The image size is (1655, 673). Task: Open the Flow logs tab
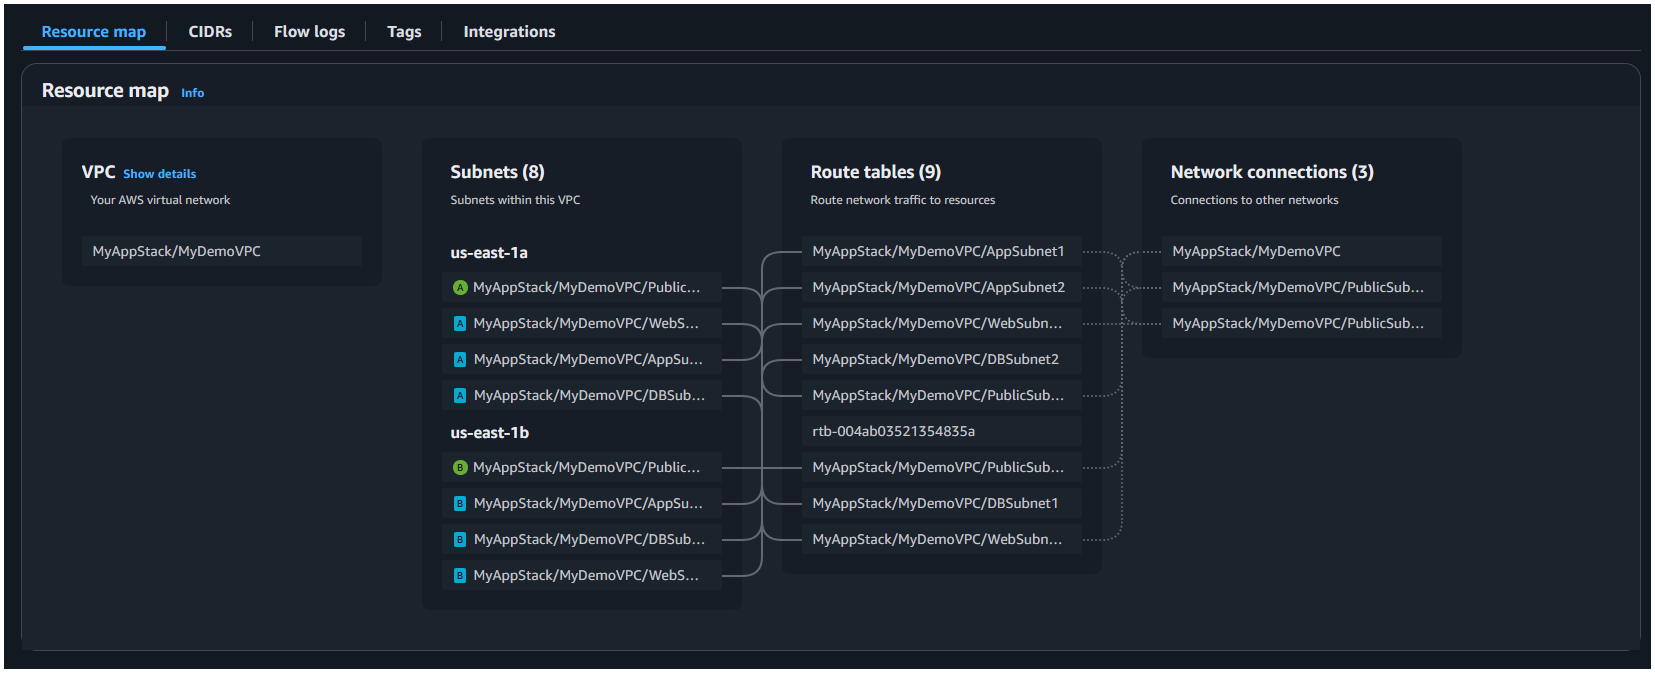point(309,32)
